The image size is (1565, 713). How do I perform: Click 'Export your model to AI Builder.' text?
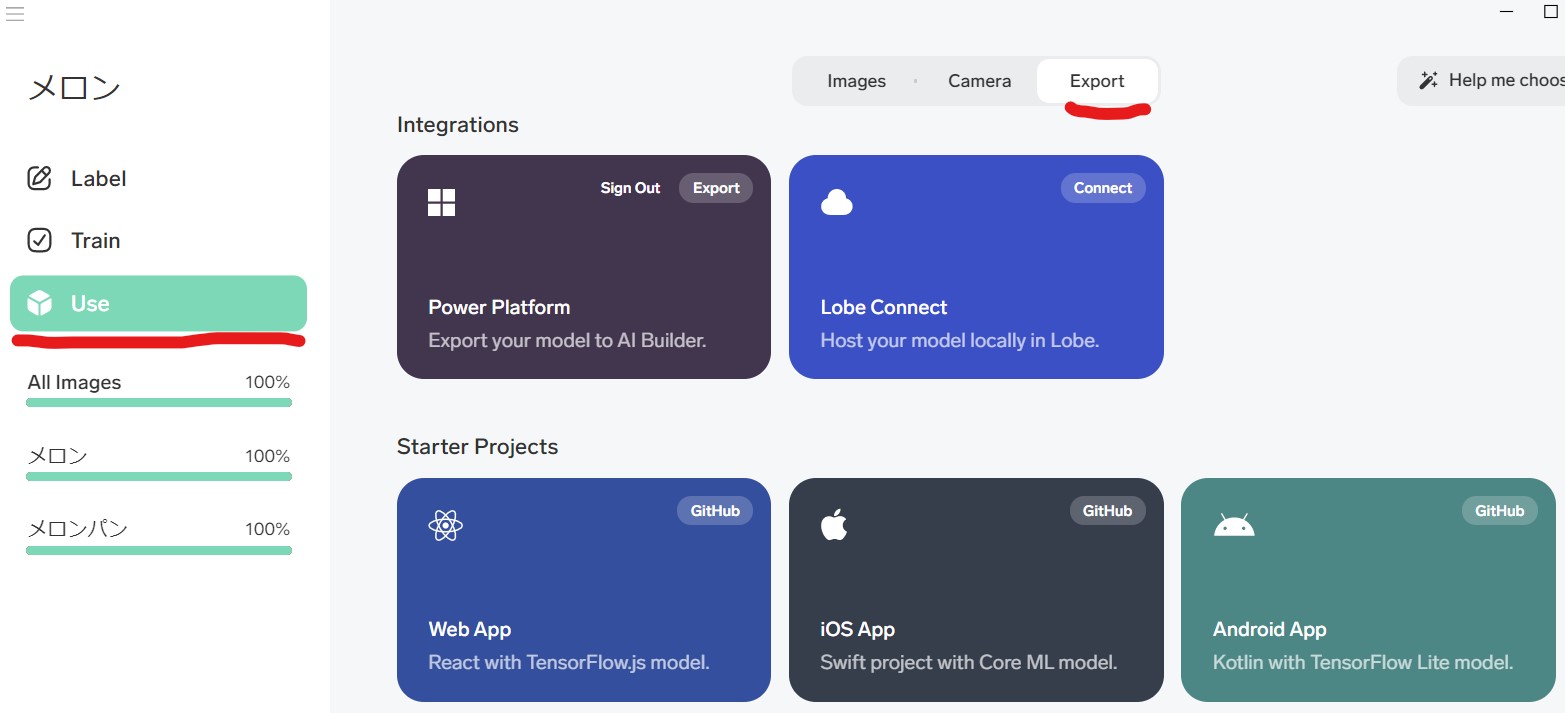tap(567, 341)
